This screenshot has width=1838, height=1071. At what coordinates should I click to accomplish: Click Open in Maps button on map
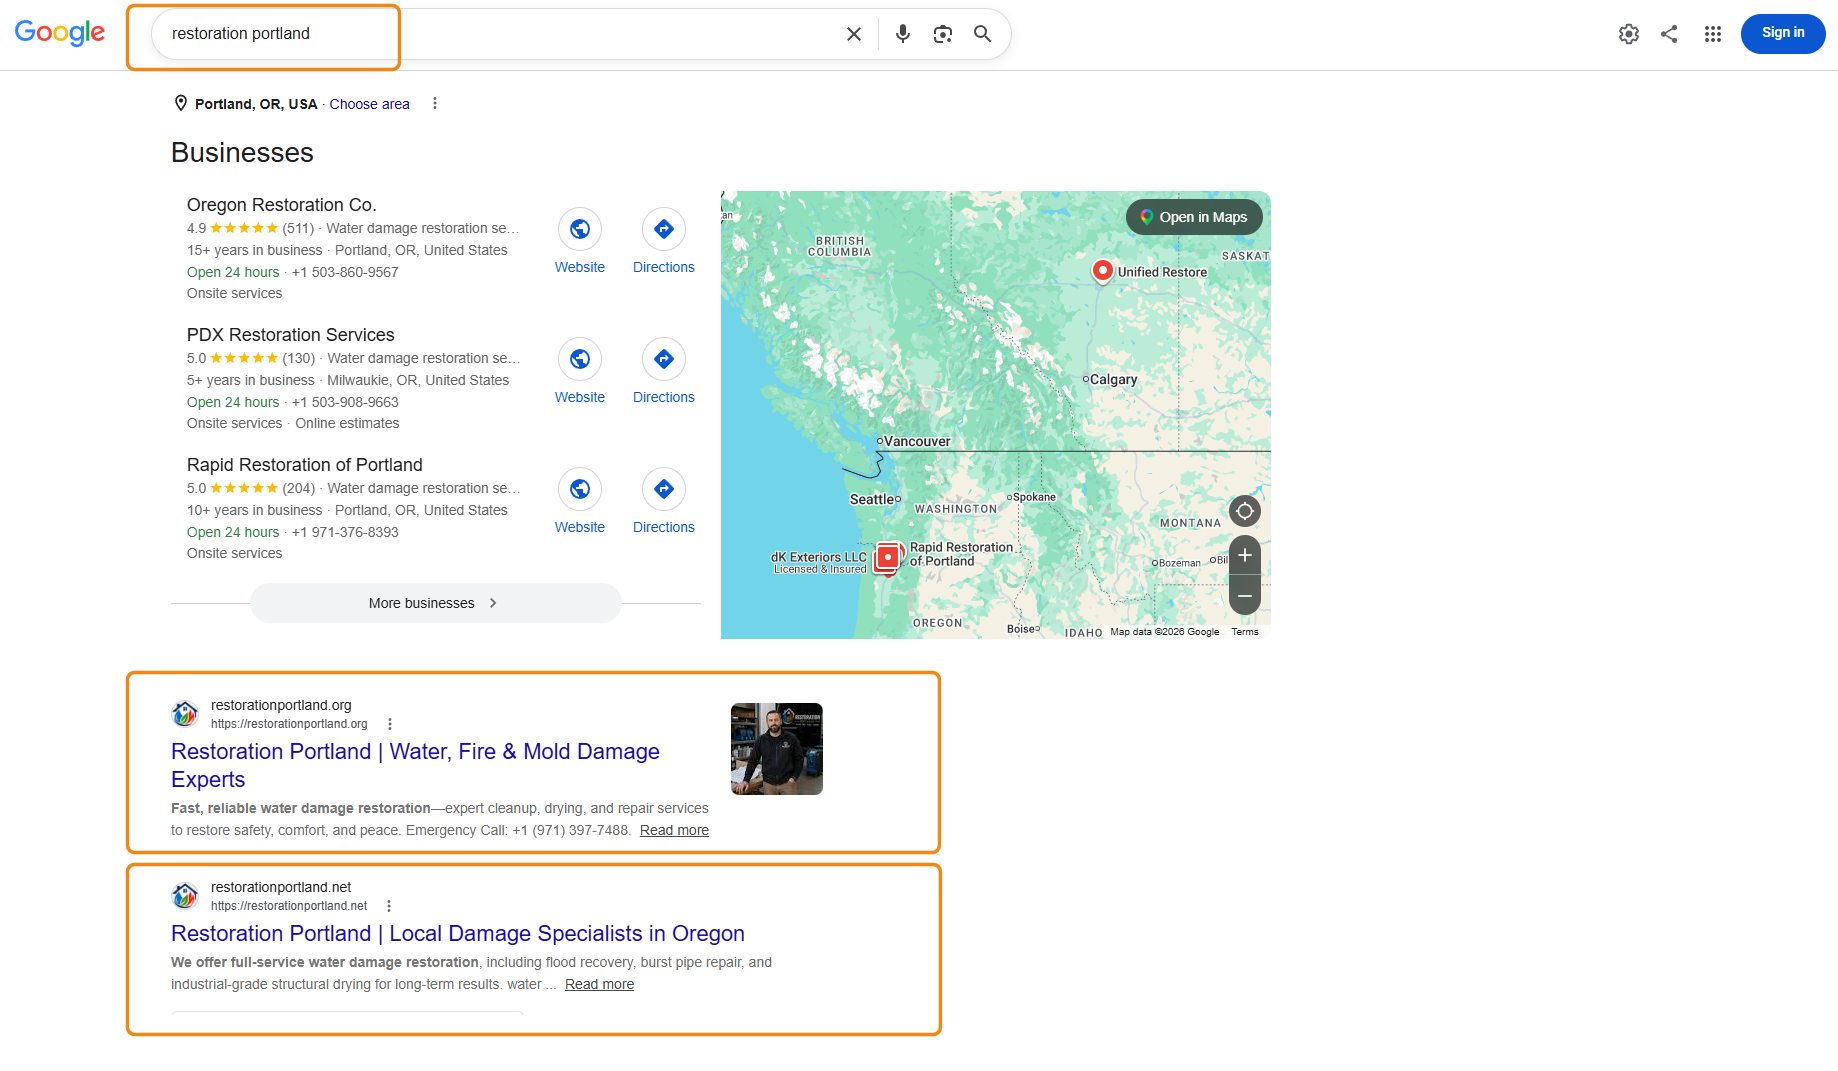click(x=1194, y=217)
